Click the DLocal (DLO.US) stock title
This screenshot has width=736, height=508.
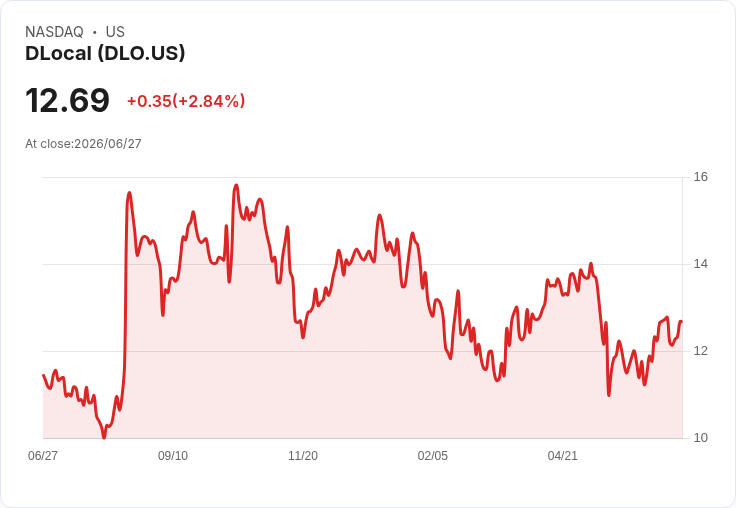click(x=105, y=53)
